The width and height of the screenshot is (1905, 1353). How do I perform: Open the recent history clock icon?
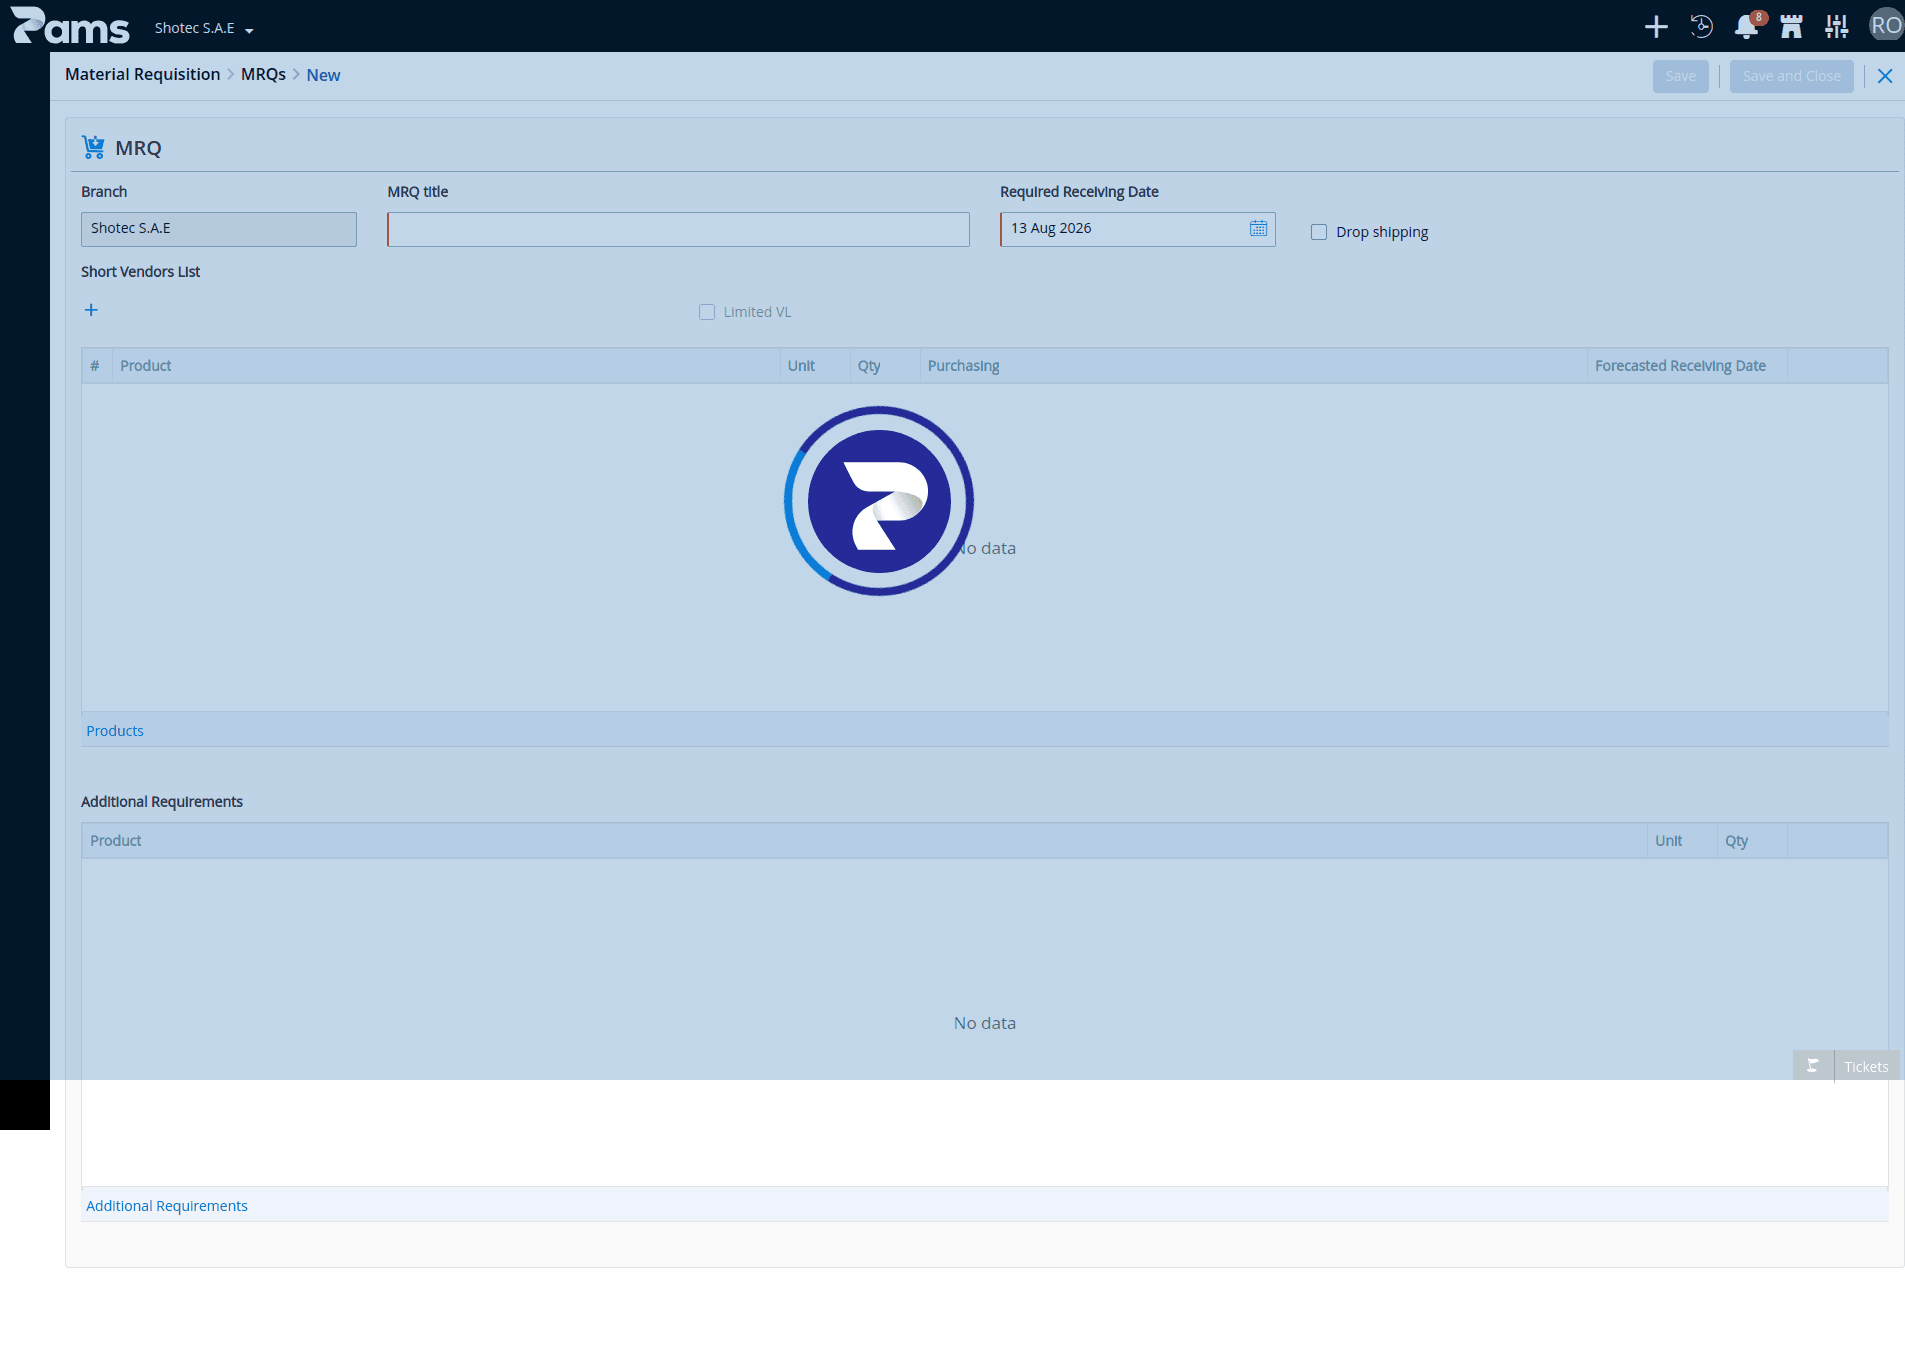coord(1701,27)
